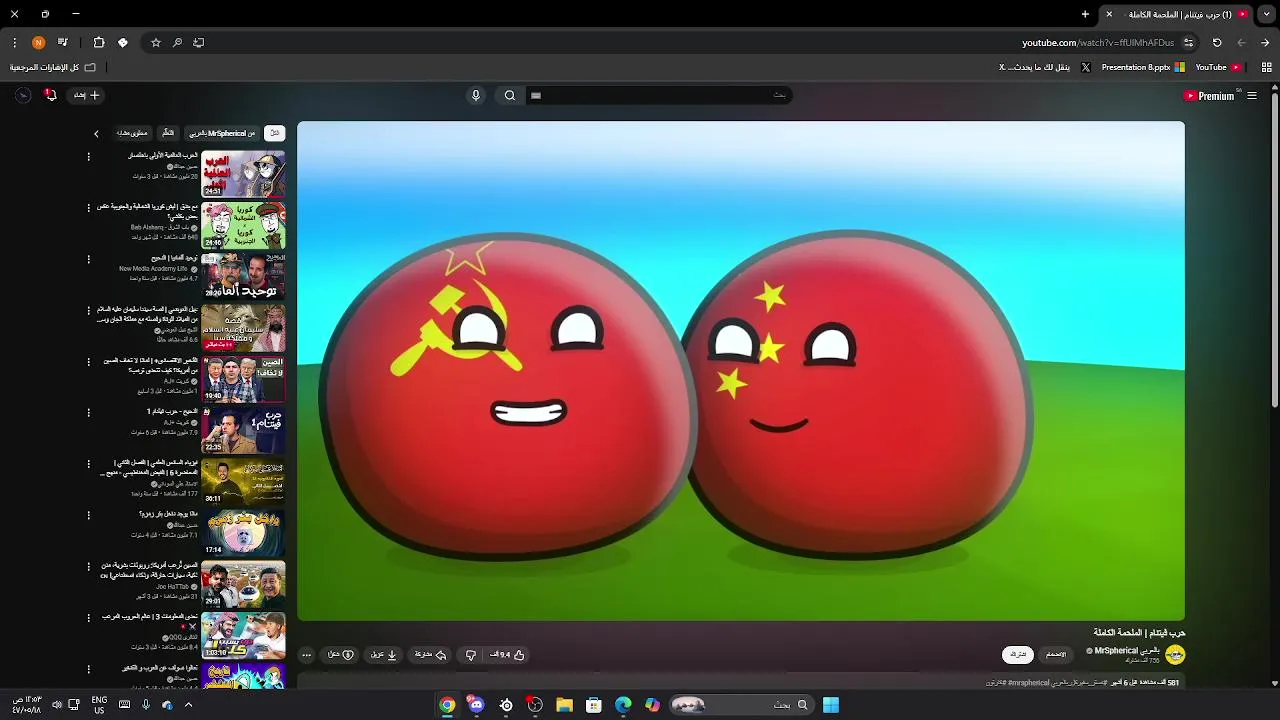Click the Join membership button
This screenshot has width=1280, height=720.
coord(1056,654)
